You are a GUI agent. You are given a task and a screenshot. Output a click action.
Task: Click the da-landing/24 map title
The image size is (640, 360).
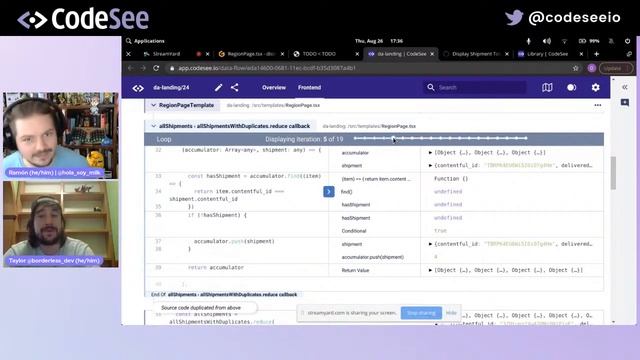click(x=171, y=87)
